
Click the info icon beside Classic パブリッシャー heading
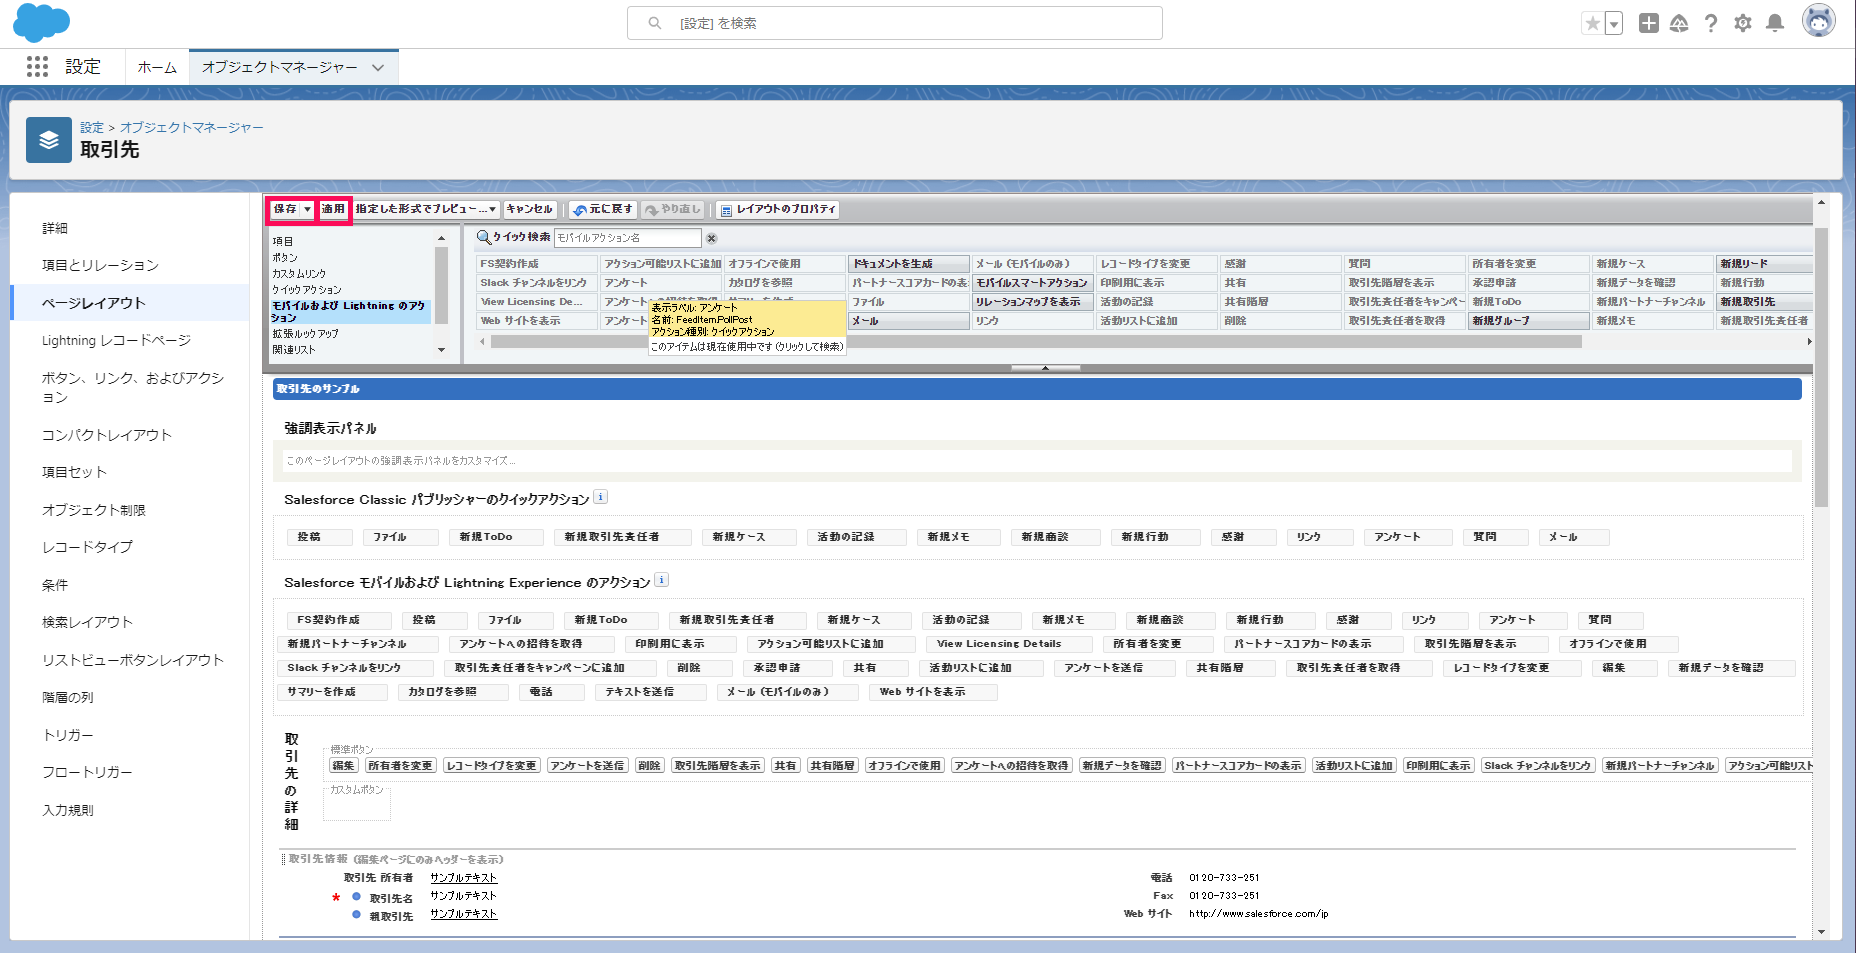(600, 497)
